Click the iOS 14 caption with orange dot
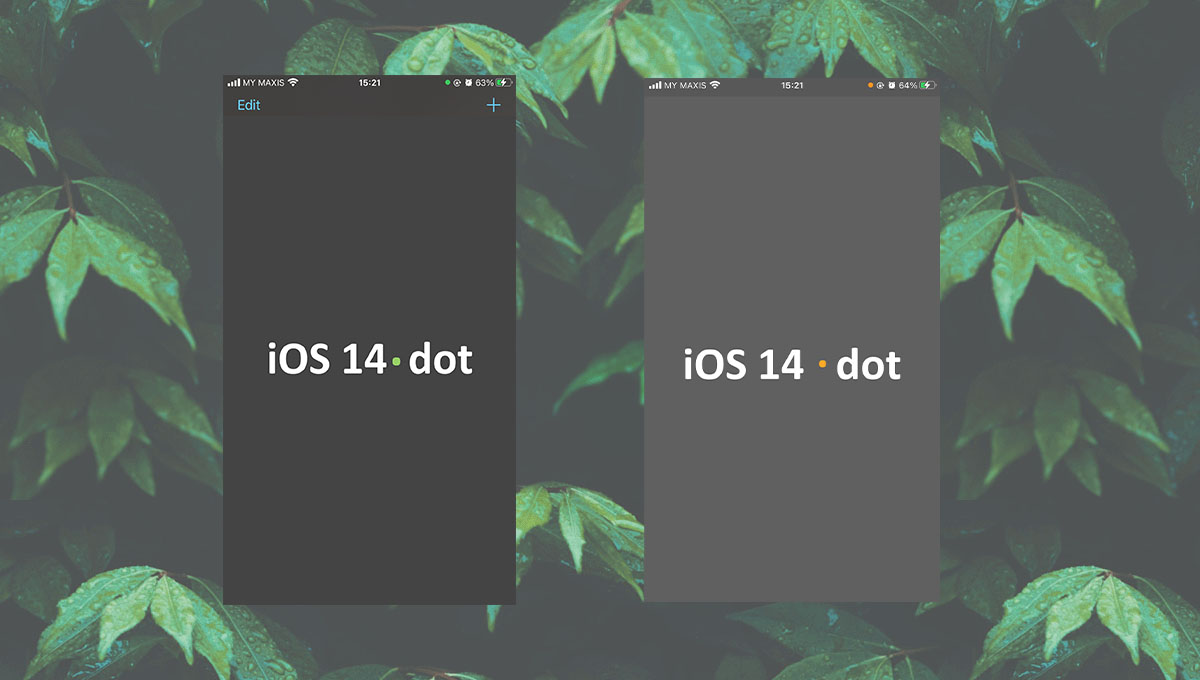1200x680 pixels. (792, 365)
